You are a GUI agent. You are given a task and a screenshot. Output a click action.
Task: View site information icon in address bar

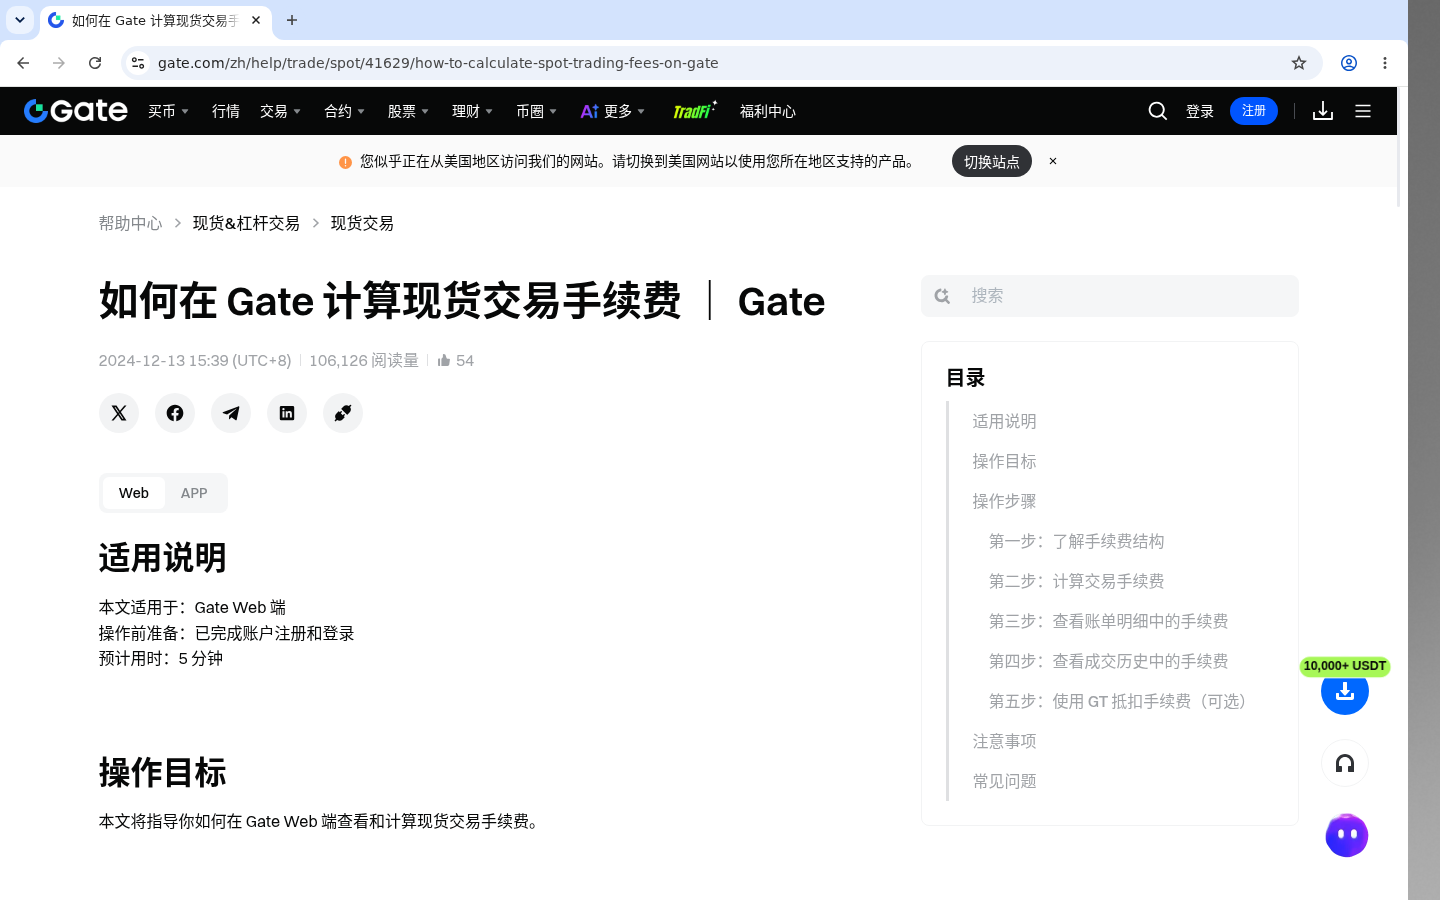pyautogui.click(x=138, y=63)
